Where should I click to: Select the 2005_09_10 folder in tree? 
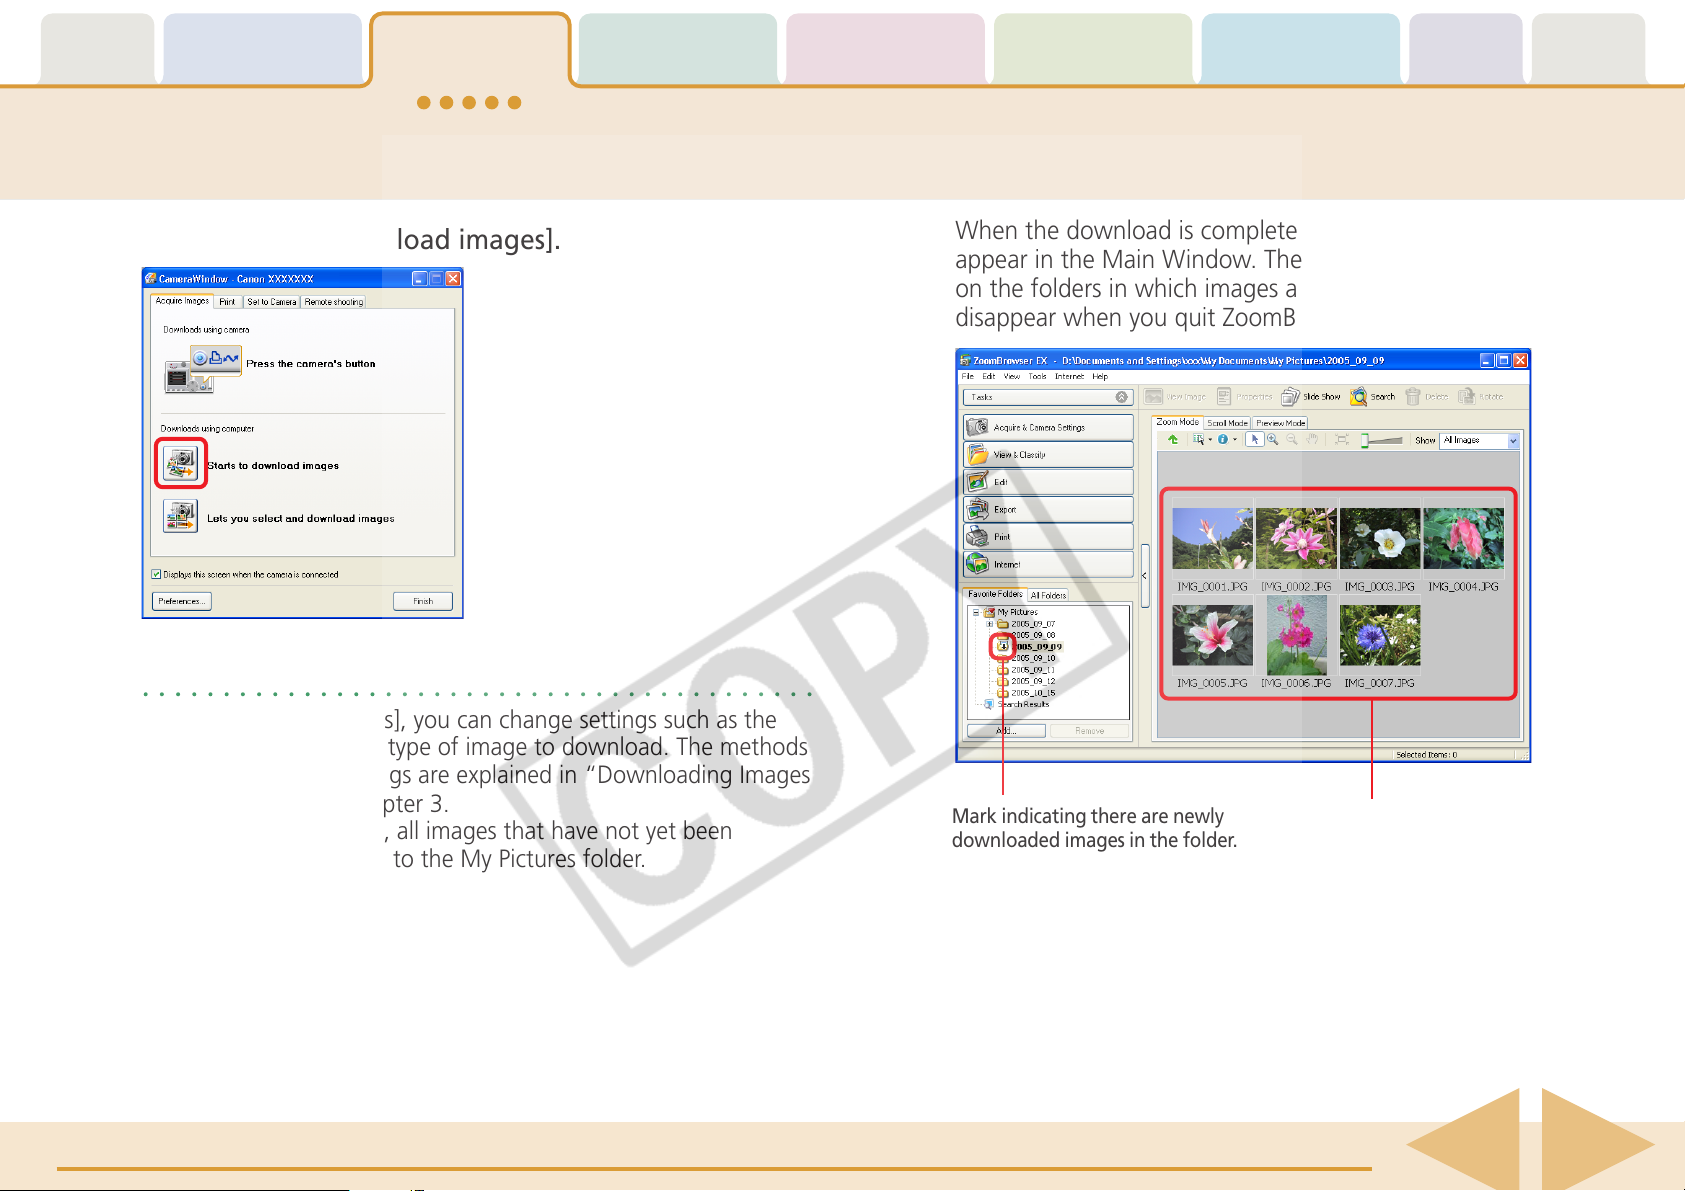1034,658
